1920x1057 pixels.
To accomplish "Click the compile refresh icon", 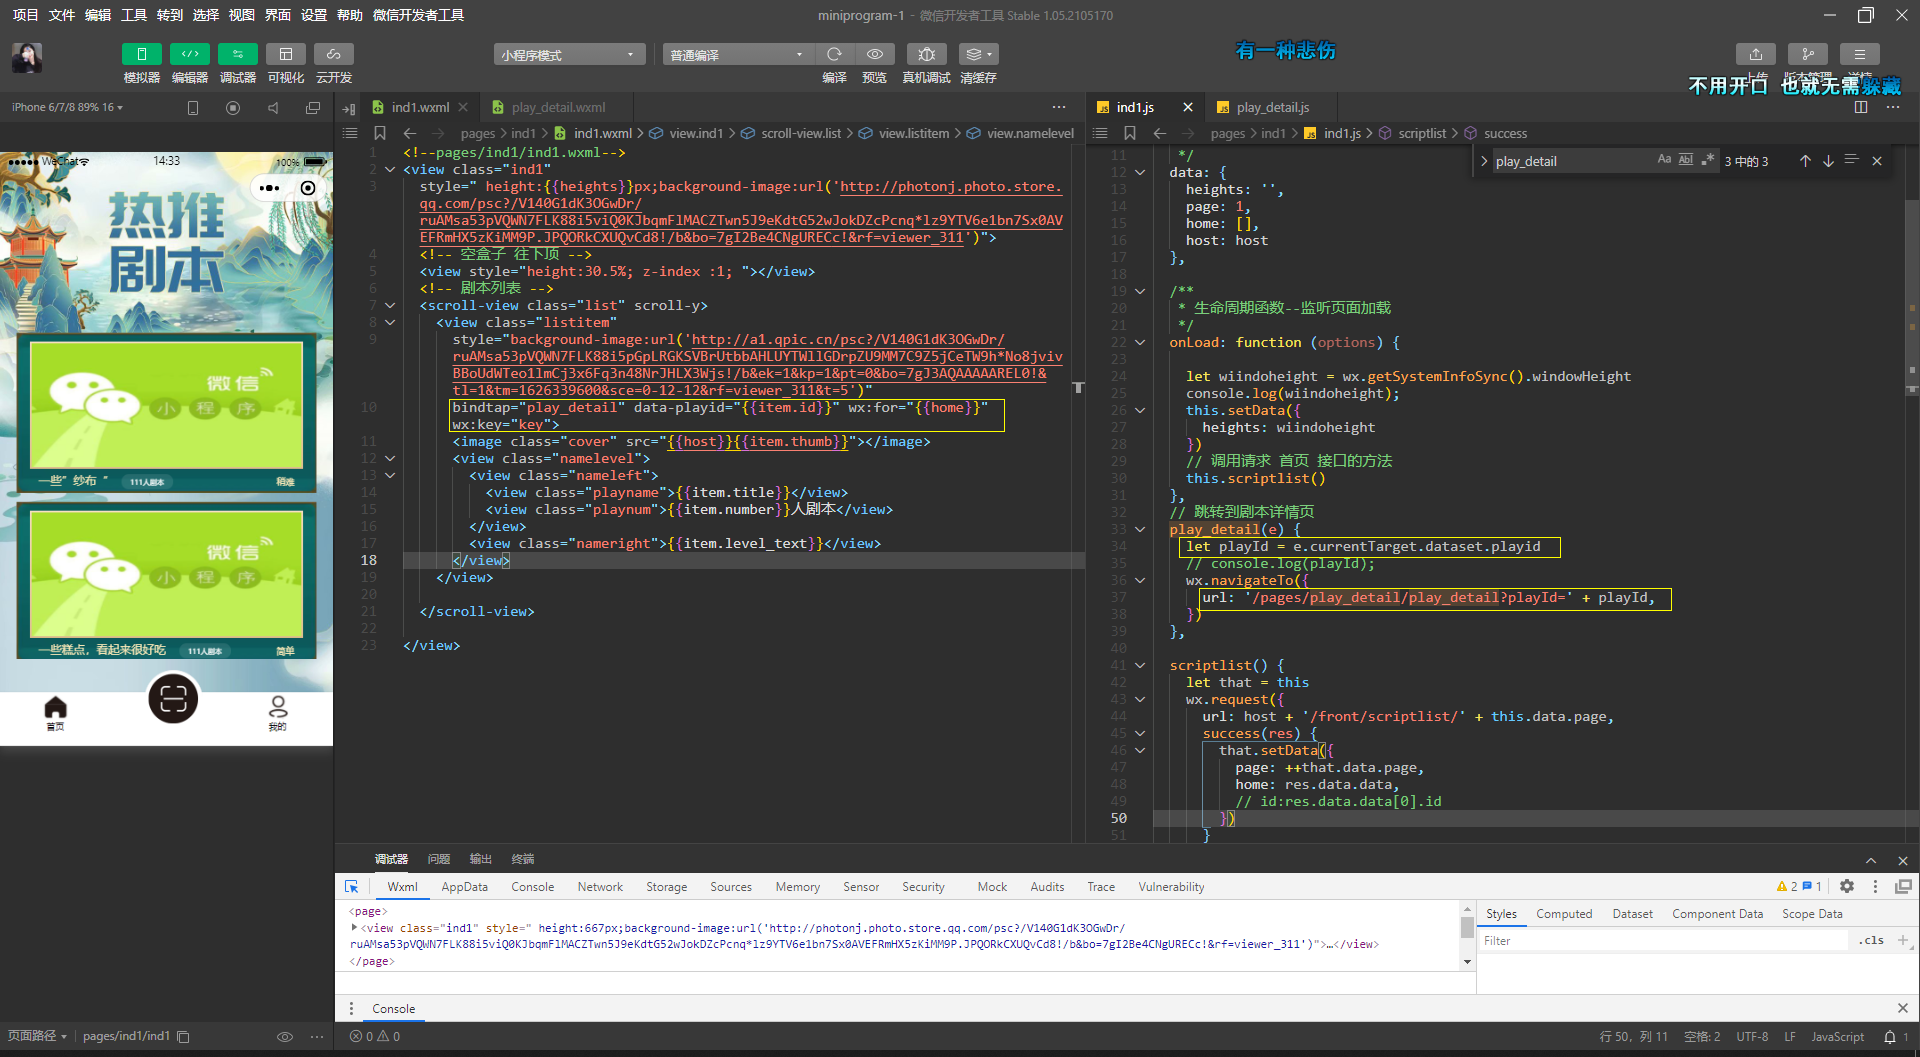I will click(x=834, y=54).
